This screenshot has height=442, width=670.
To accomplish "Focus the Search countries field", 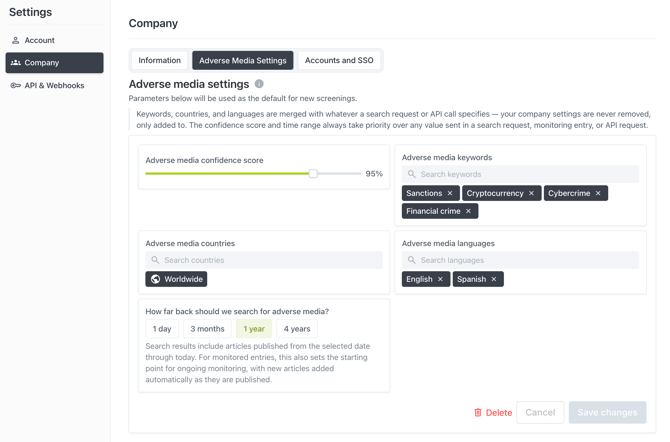I will point(264,260).
